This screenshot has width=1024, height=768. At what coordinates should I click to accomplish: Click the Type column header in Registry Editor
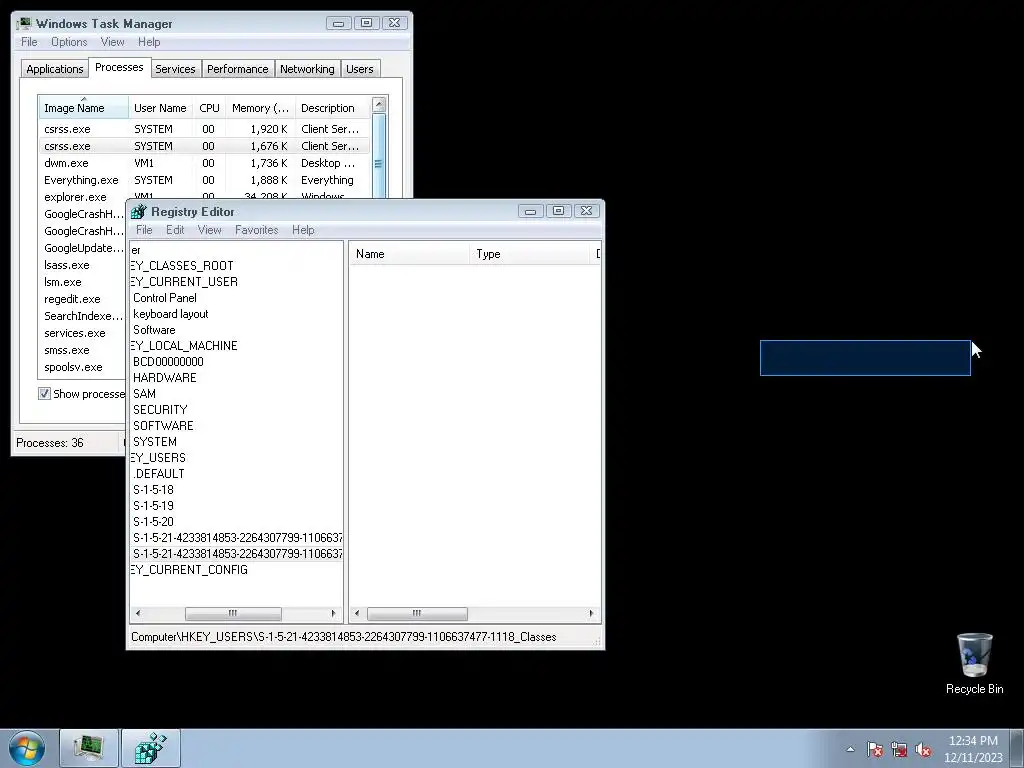tap(529, 254)
